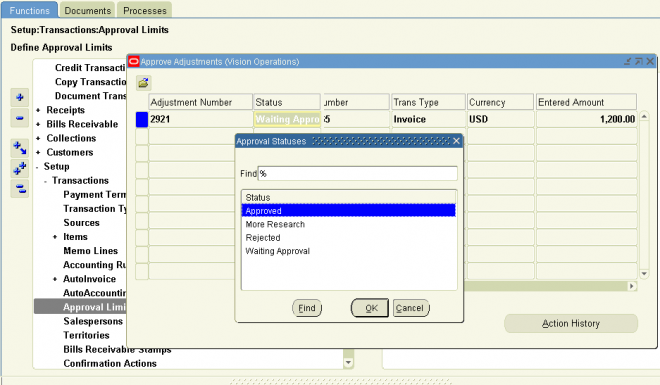This screenshot has height=385, width=660.
Task: Click the expand all nodes icon
Action: pos(19,168)
